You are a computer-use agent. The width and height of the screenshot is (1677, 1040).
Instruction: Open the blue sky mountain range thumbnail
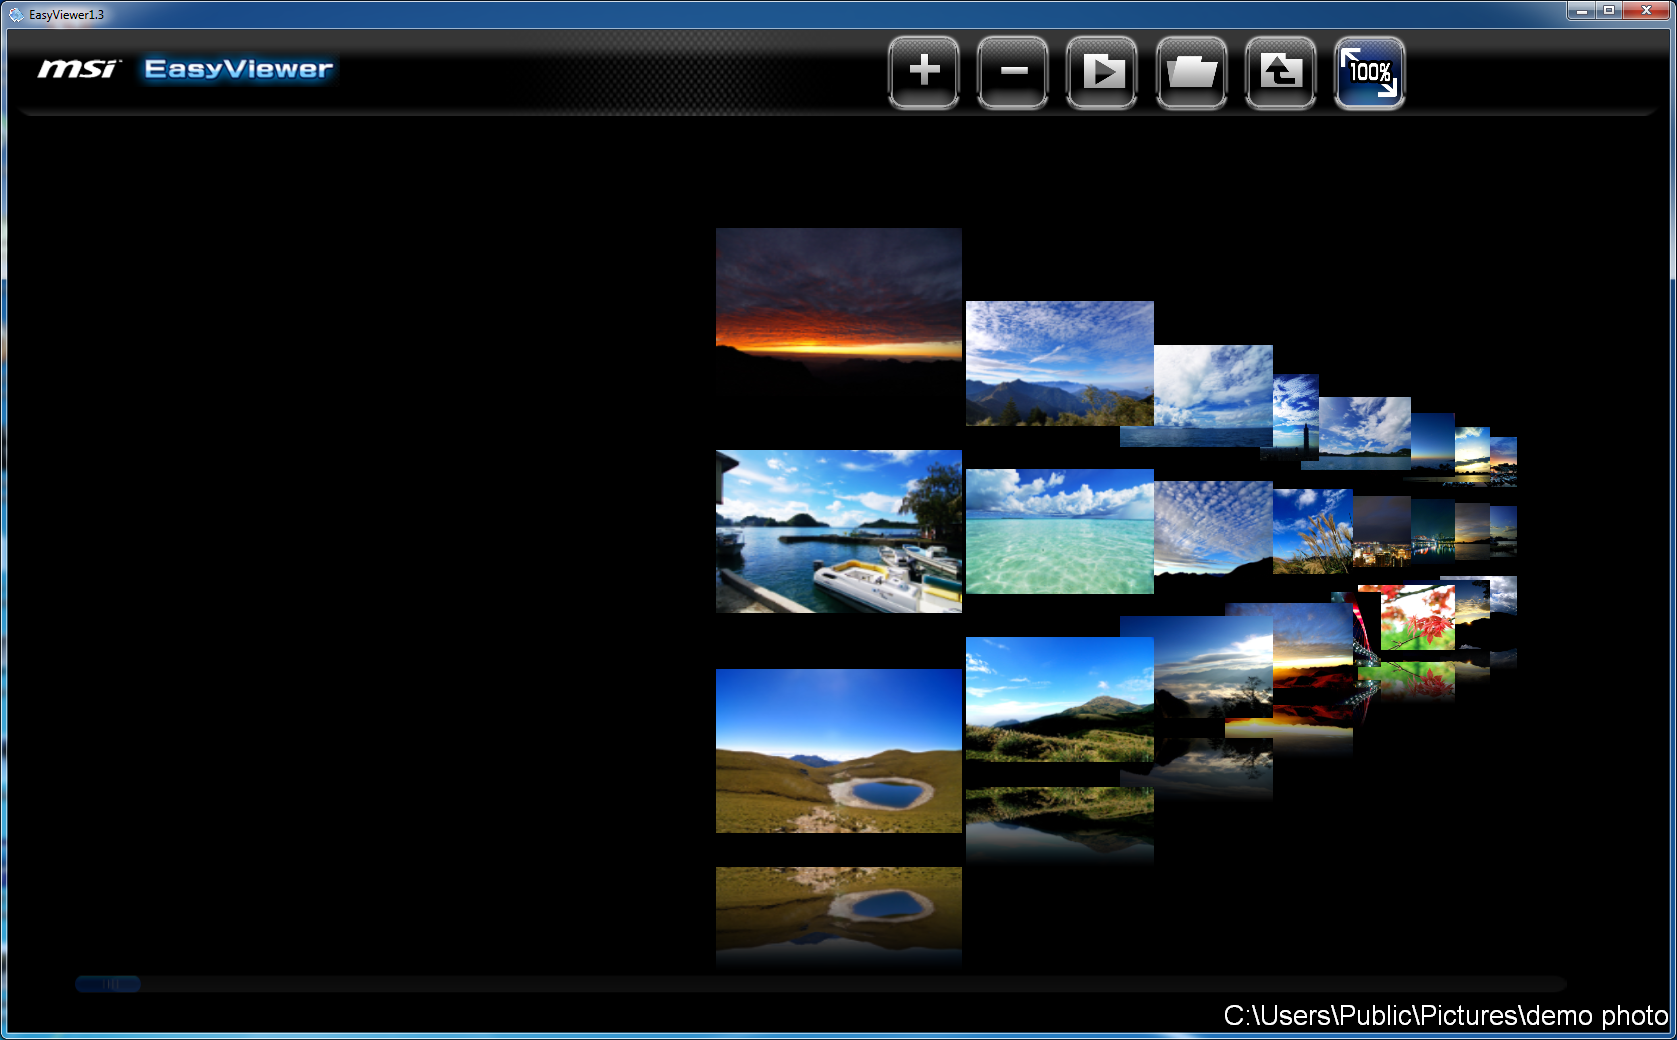[x=1060, y=363]
